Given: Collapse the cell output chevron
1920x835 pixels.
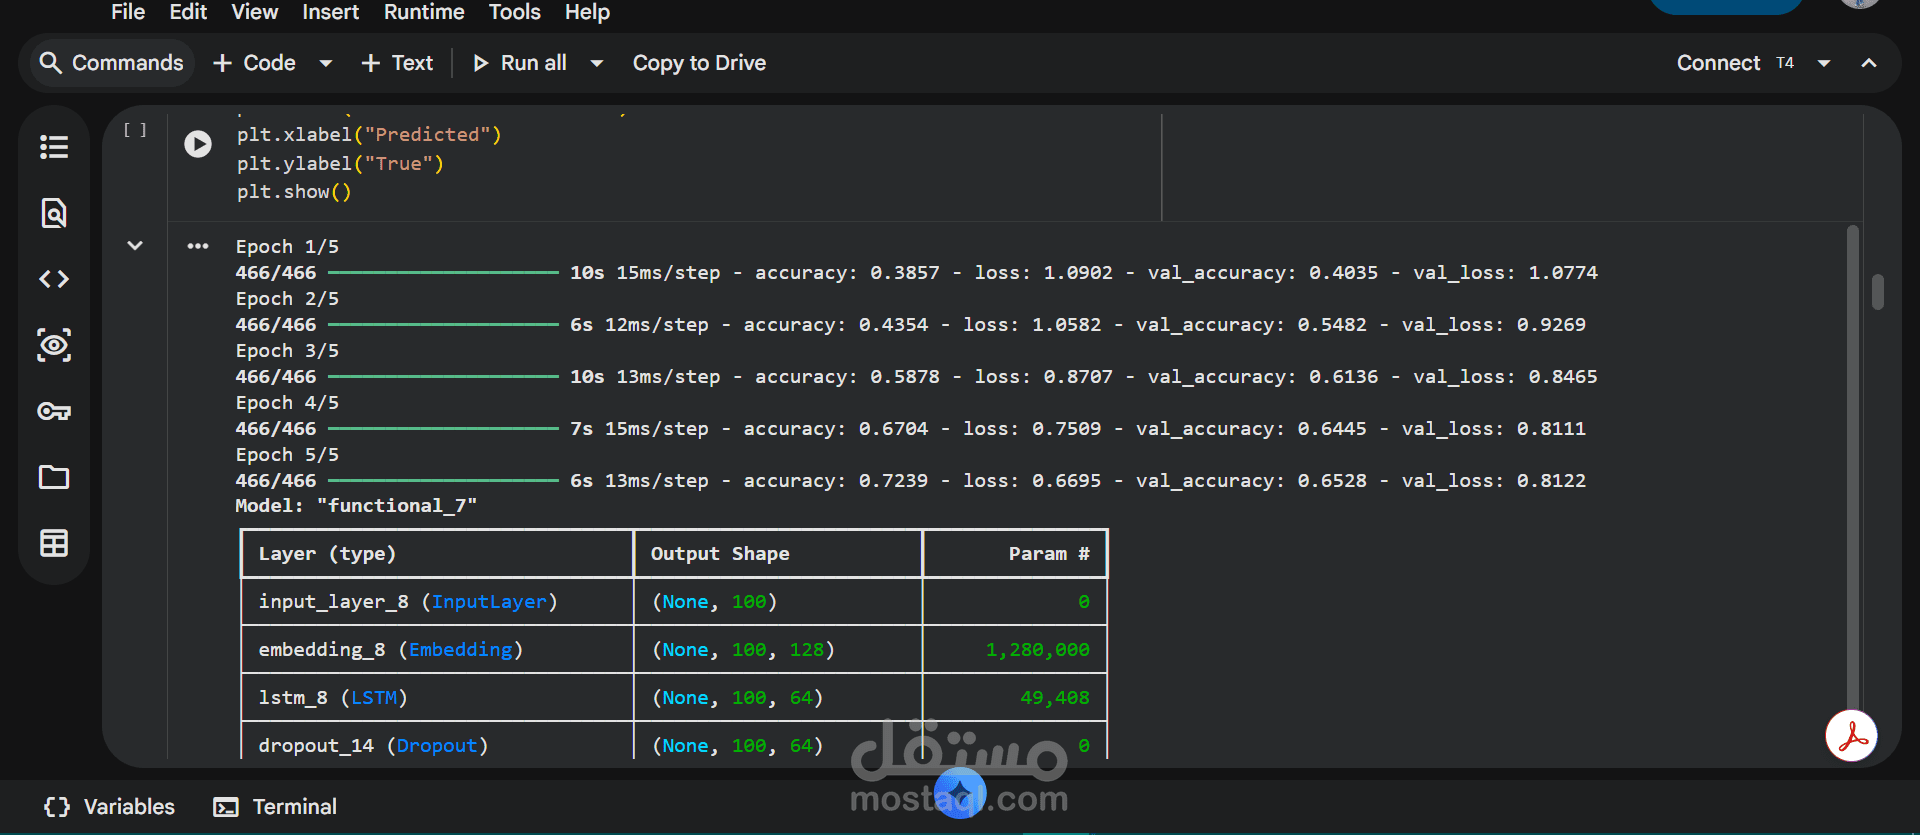Looking at the screenshot, I should click(135, 246).
